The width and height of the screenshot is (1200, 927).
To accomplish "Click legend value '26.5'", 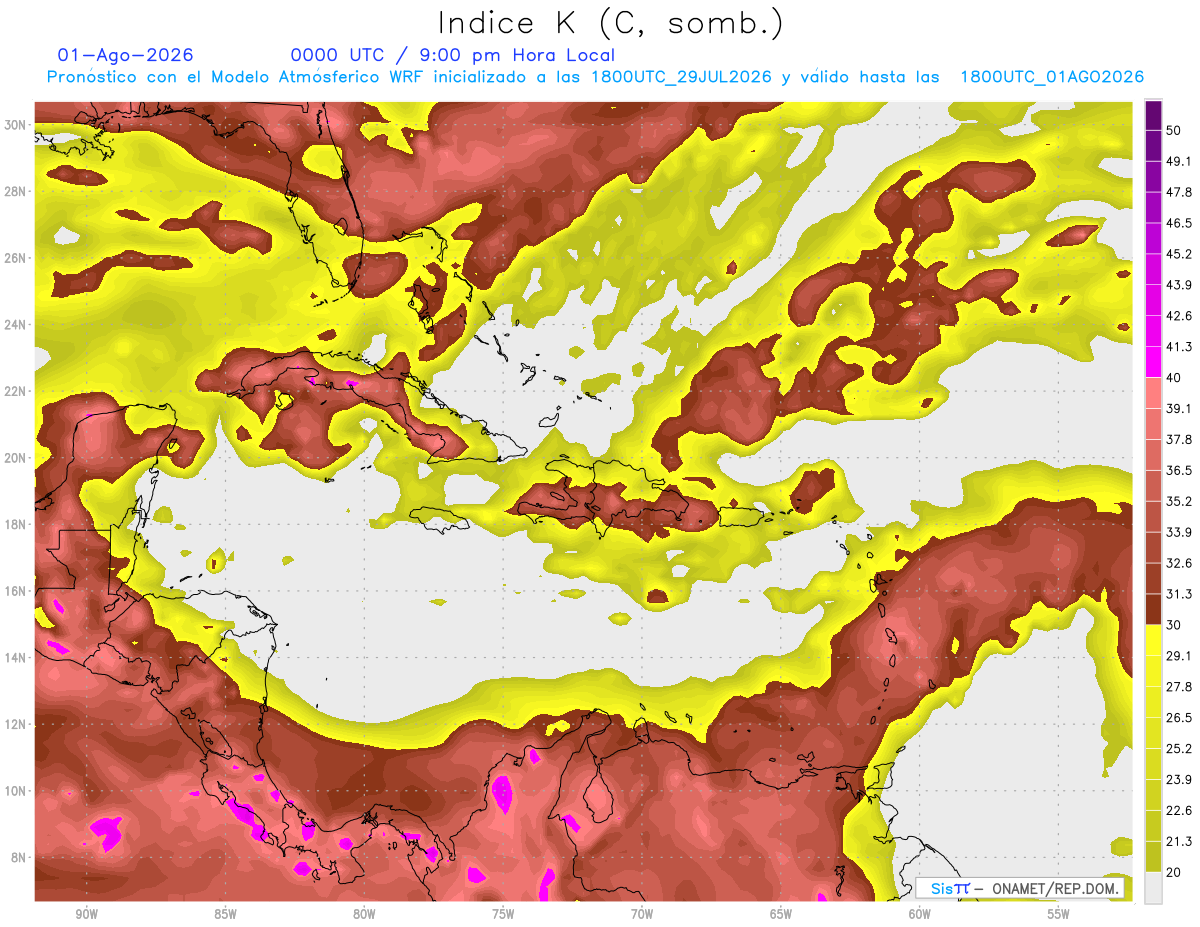I will 1178,718.
